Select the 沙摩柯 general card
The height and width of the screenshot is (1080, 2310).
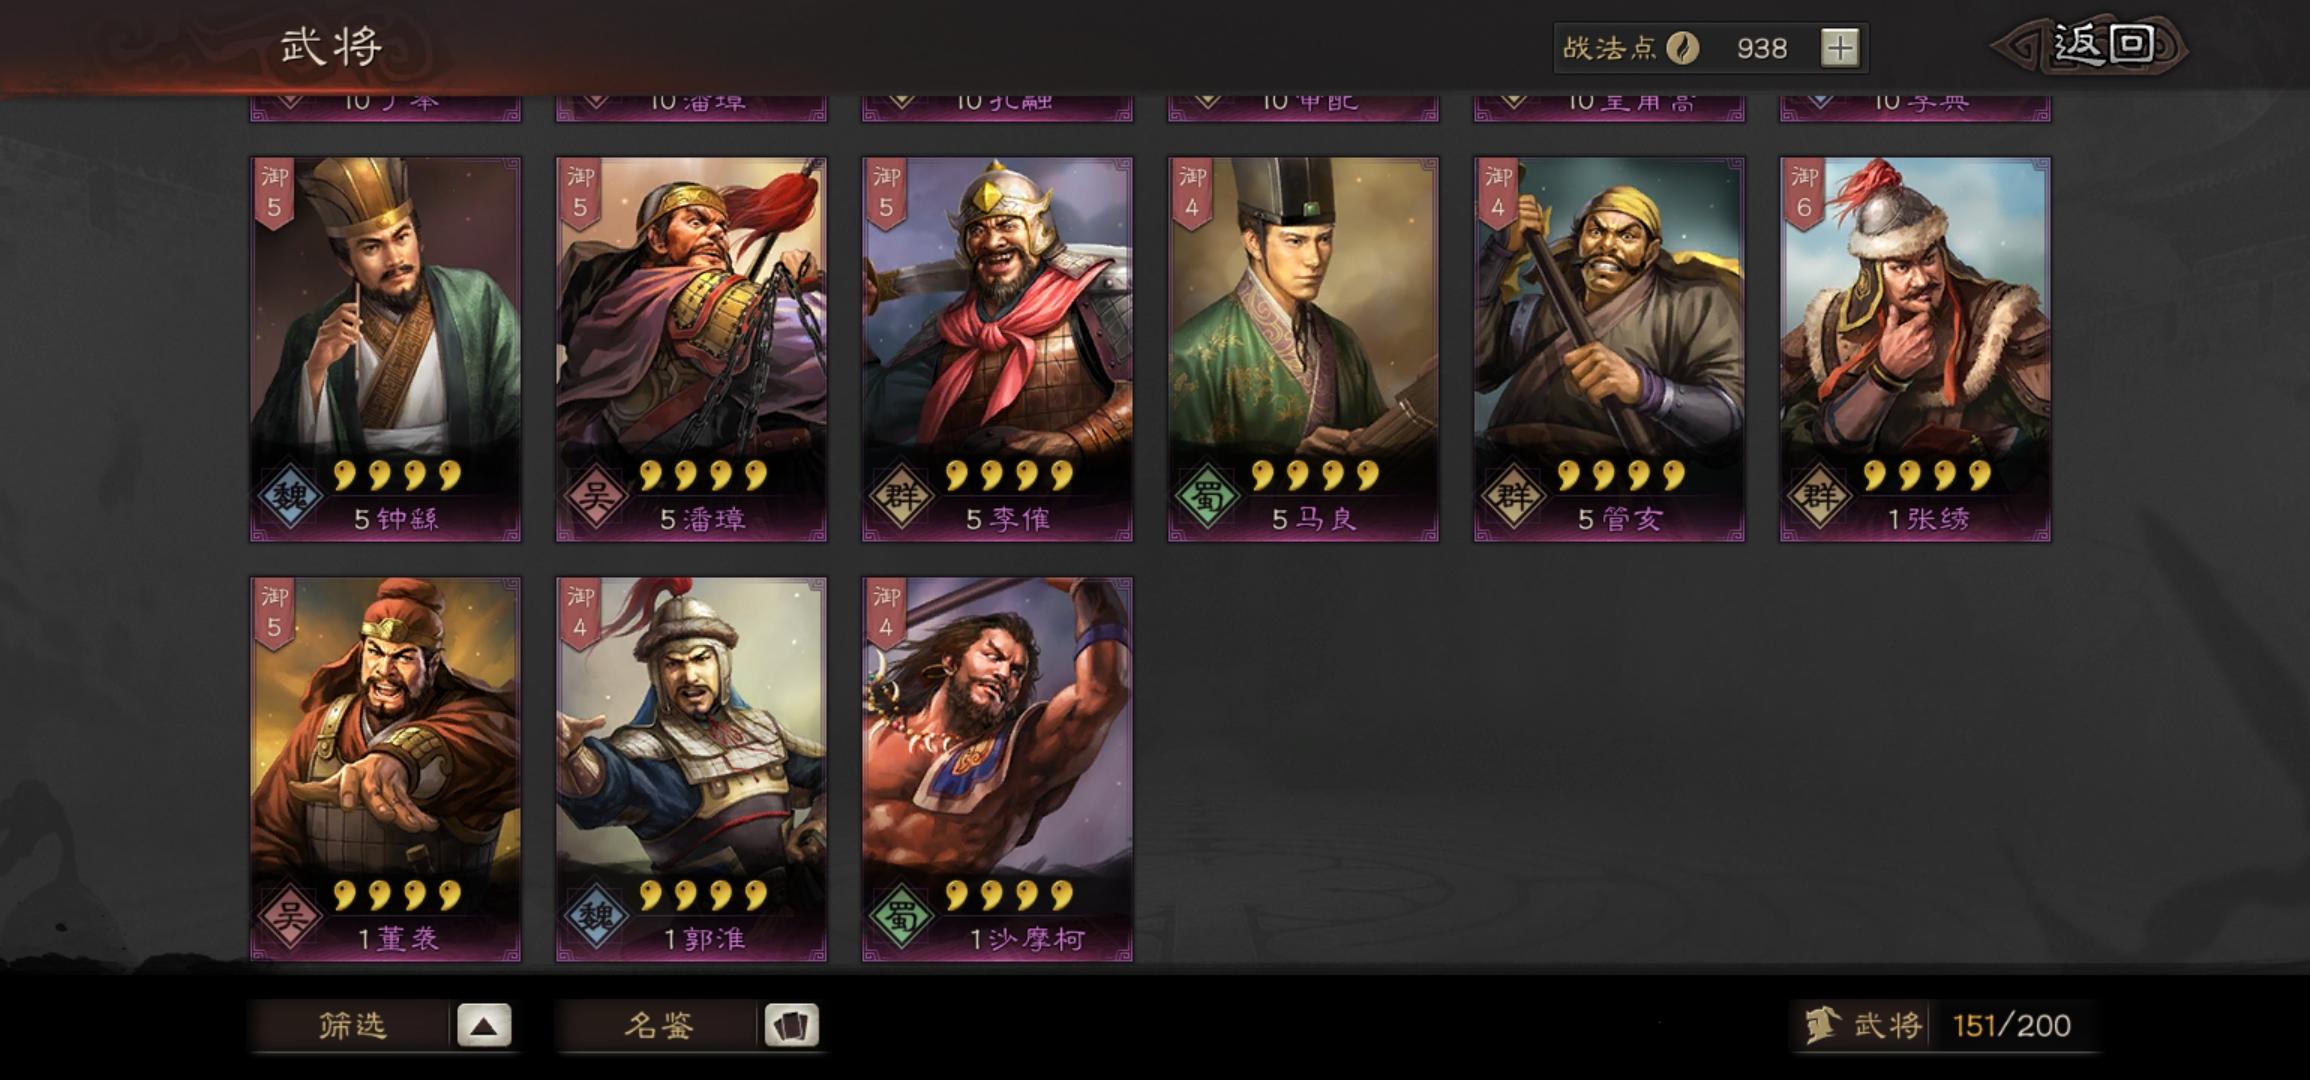coord(998,769)
